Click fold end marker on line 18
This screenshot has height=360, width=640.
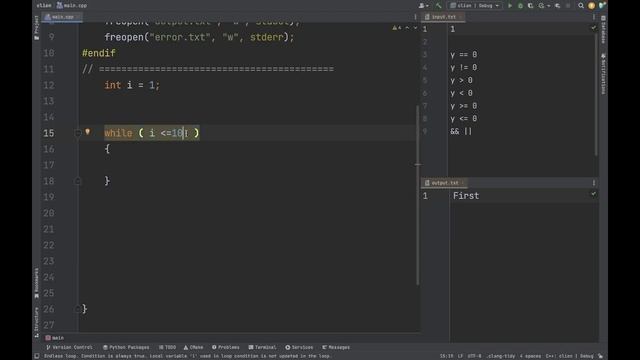point(78,181)
